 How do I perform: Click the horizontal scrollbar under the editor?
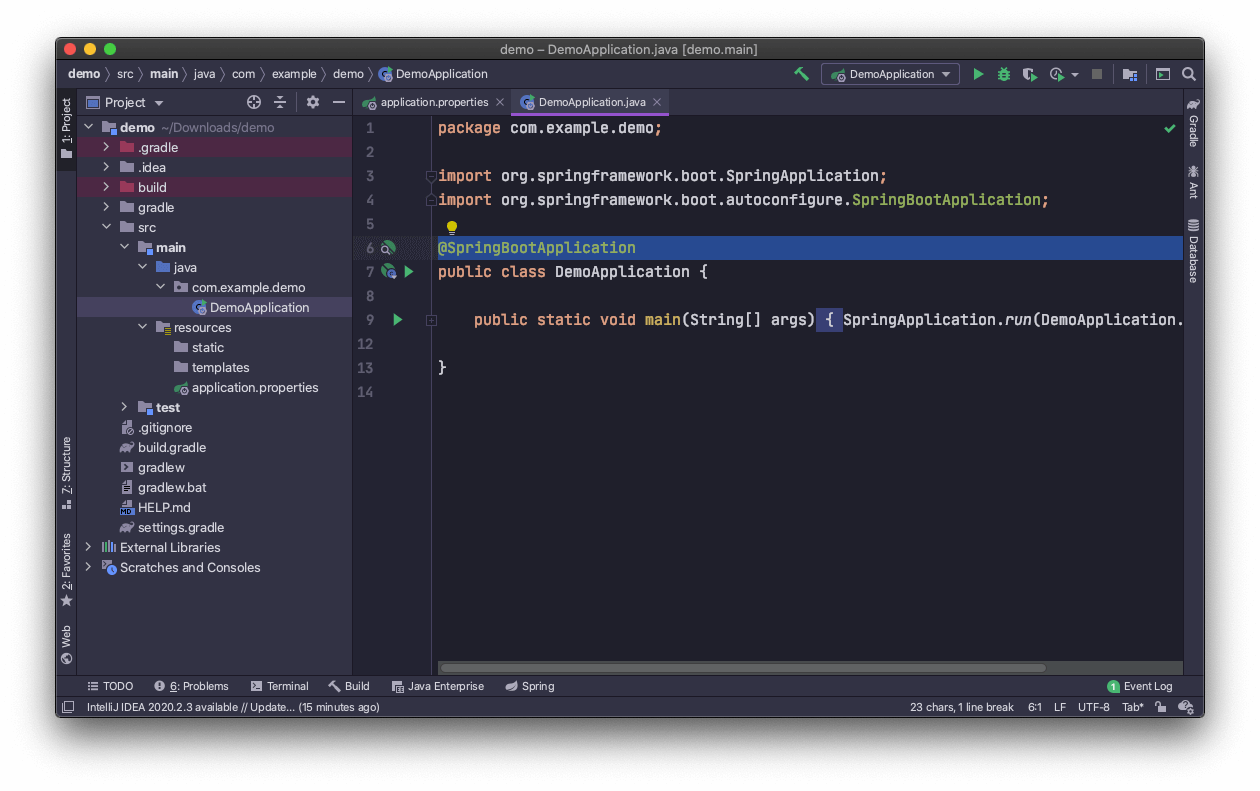[742, 668]
